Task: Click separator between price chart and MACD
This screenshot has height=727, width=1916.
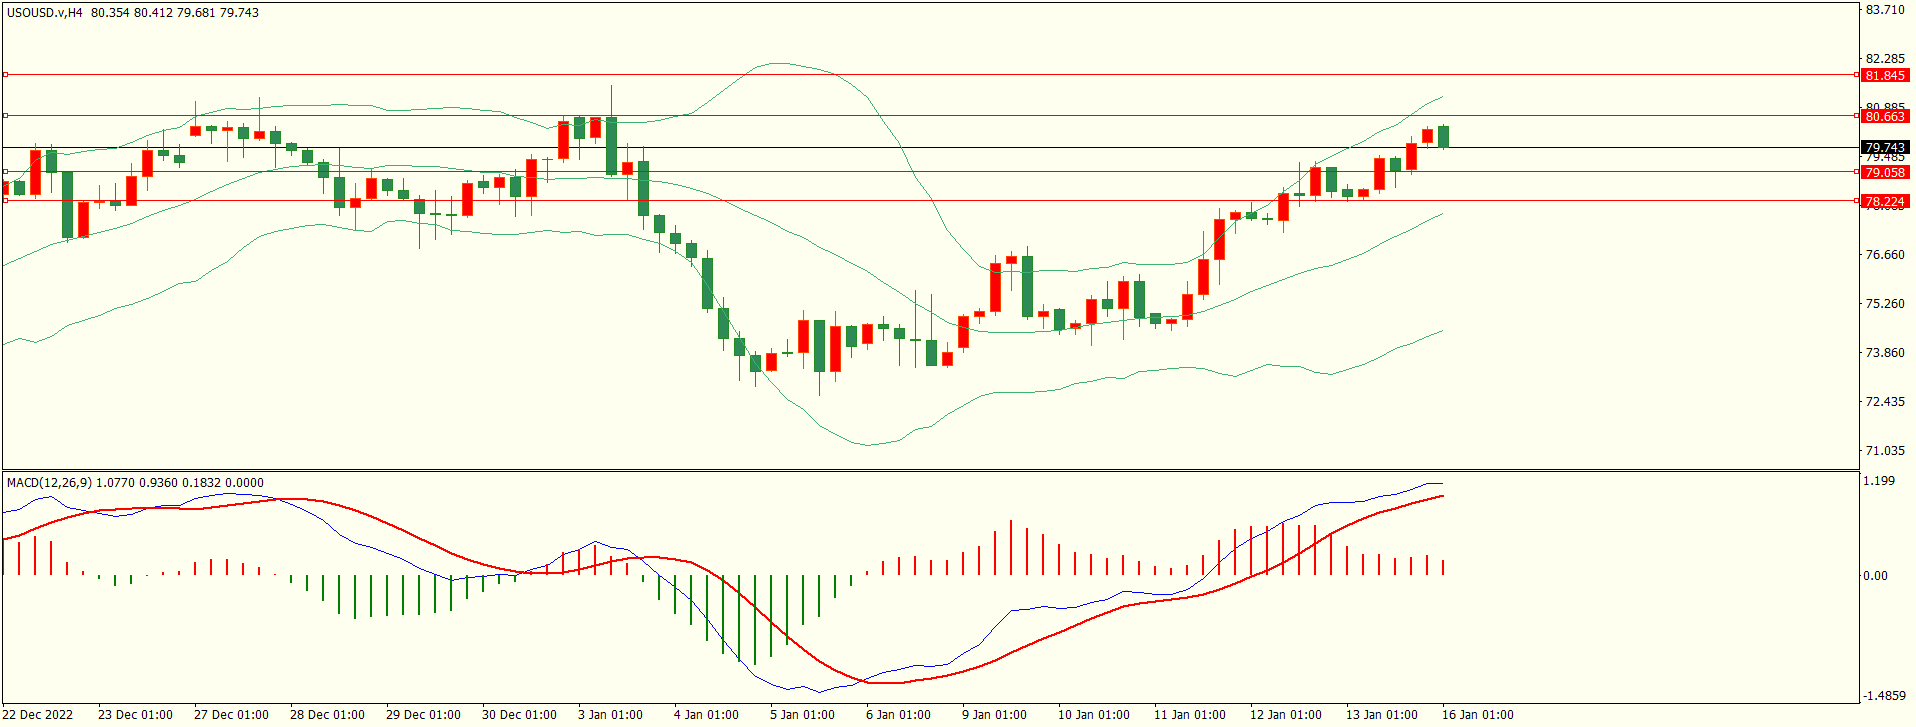Action: coord(930,470)
